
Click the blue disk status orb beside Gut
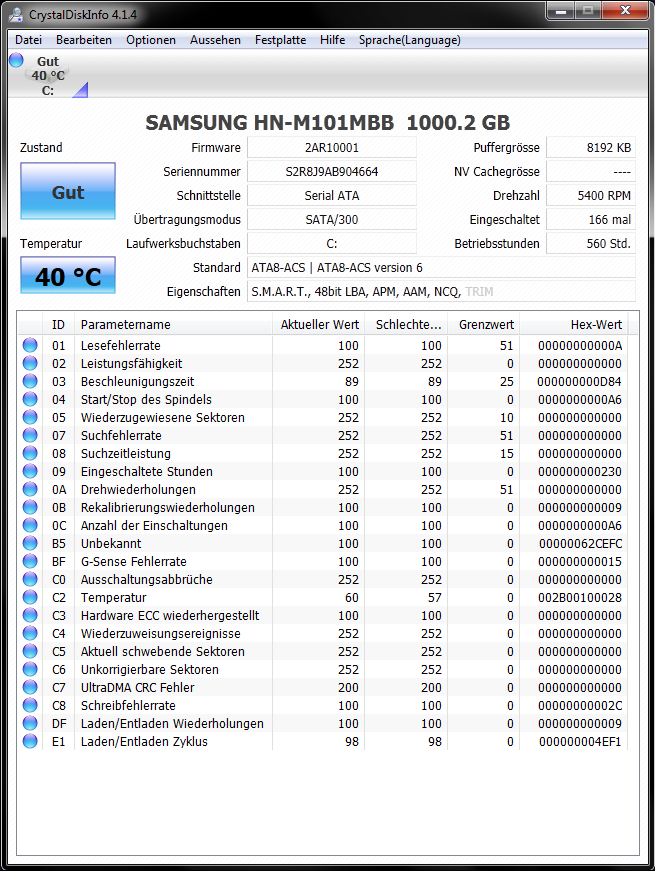pyautogui.click(x=17, y=59)
